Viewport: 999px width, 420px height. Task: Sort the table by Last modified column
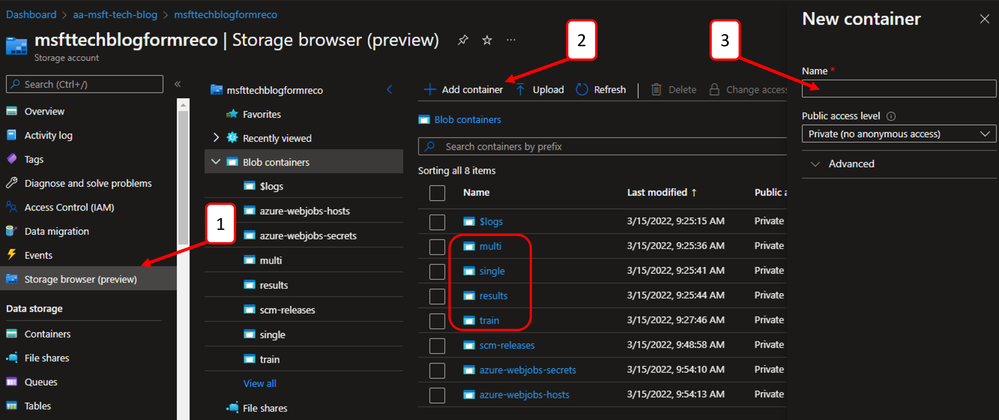tap(662, 192)
